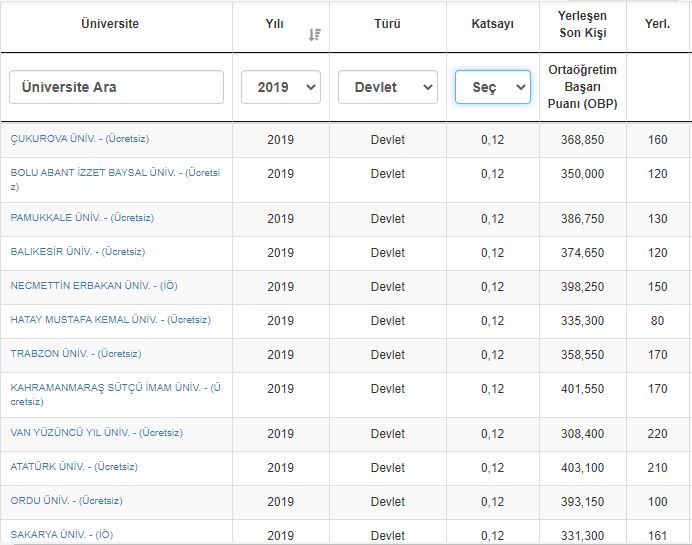The width and height of the screenshot is (692, 545).
Task: Open VAN YÜZÜNCÜ YIL ÜNİV. link
Action: (97, 432)
